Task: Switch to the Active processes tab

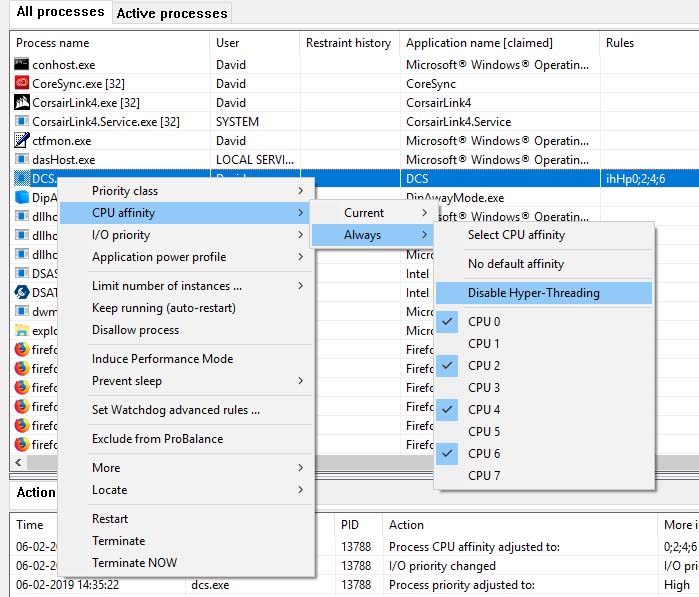Action: (x=172, y=13)
